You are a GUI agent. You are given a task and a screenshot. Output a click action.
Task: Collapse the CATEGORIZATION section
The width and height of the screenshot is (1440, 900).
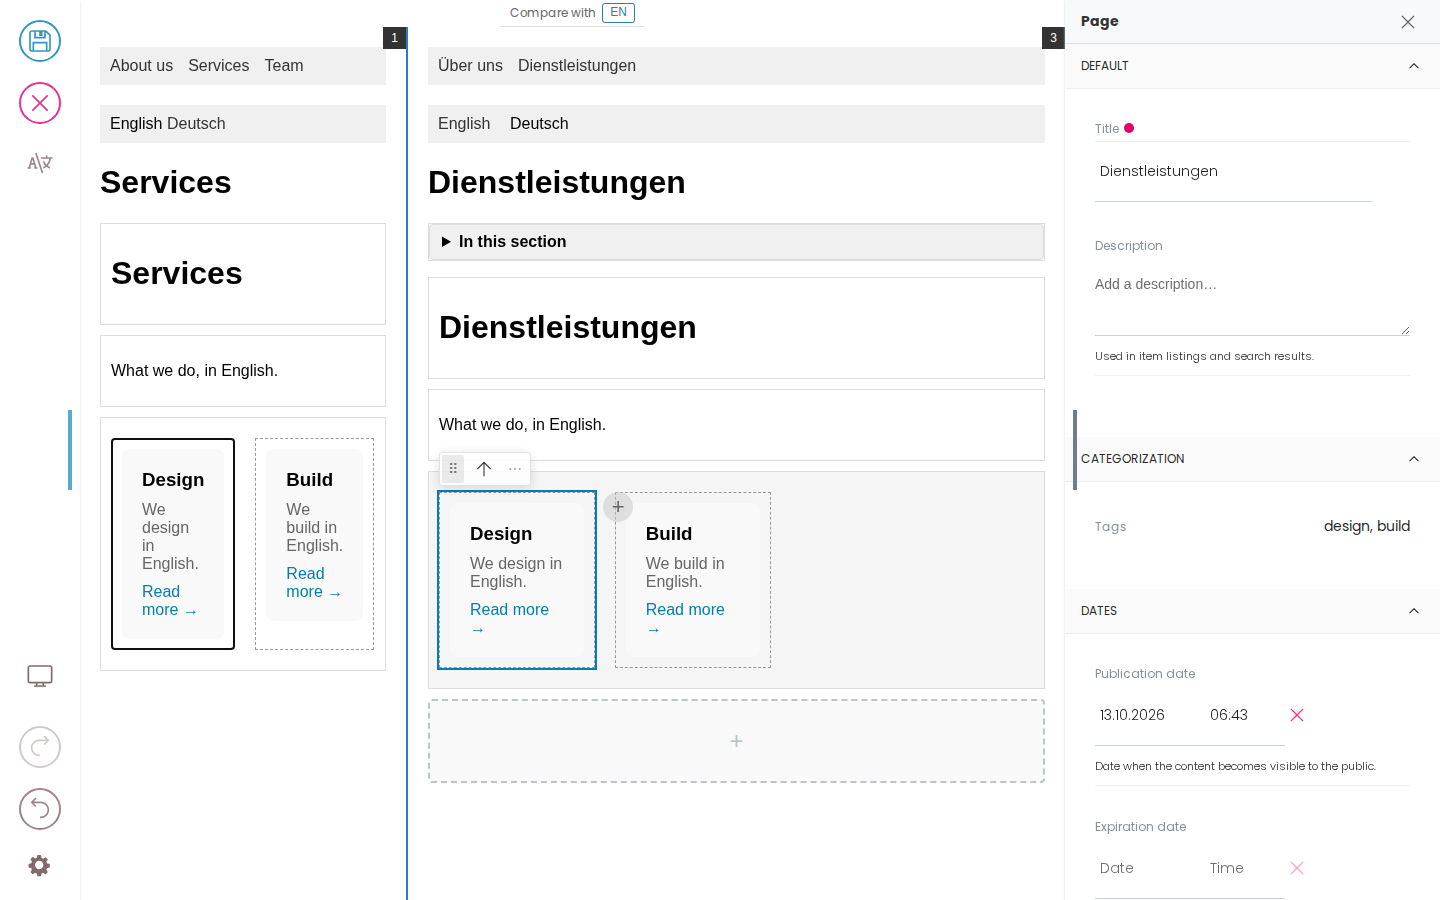click(x=1414, y=459)
